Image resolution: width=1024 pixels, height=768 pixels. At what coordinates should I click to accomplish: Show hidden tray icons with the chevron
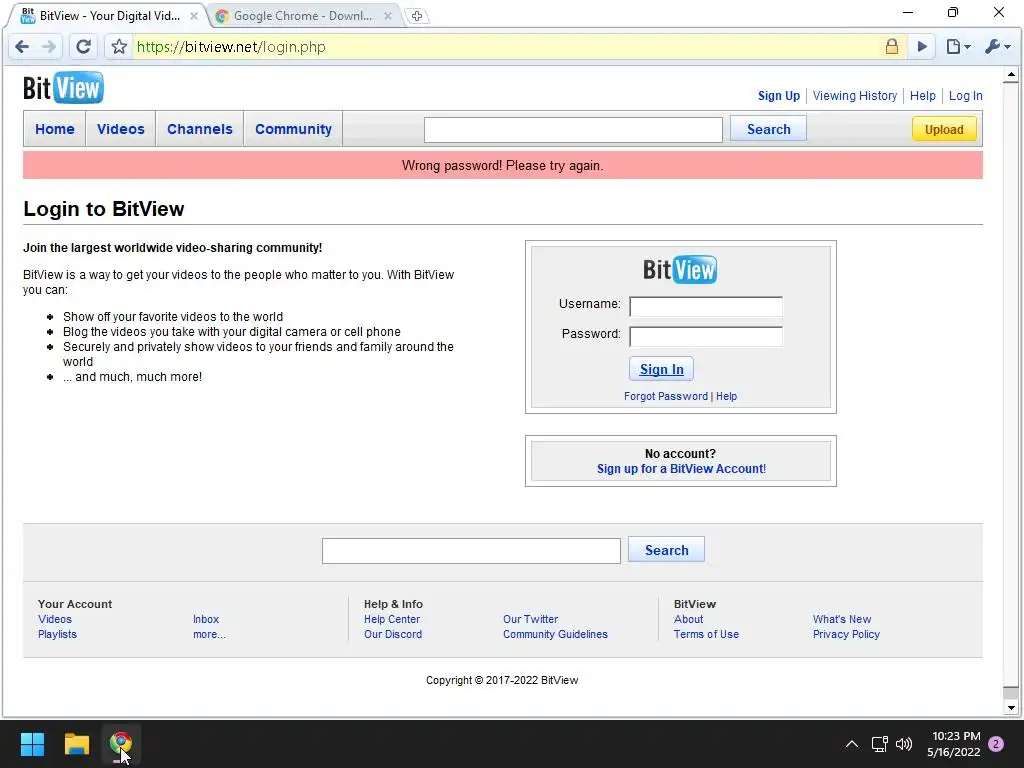point(852,744)
